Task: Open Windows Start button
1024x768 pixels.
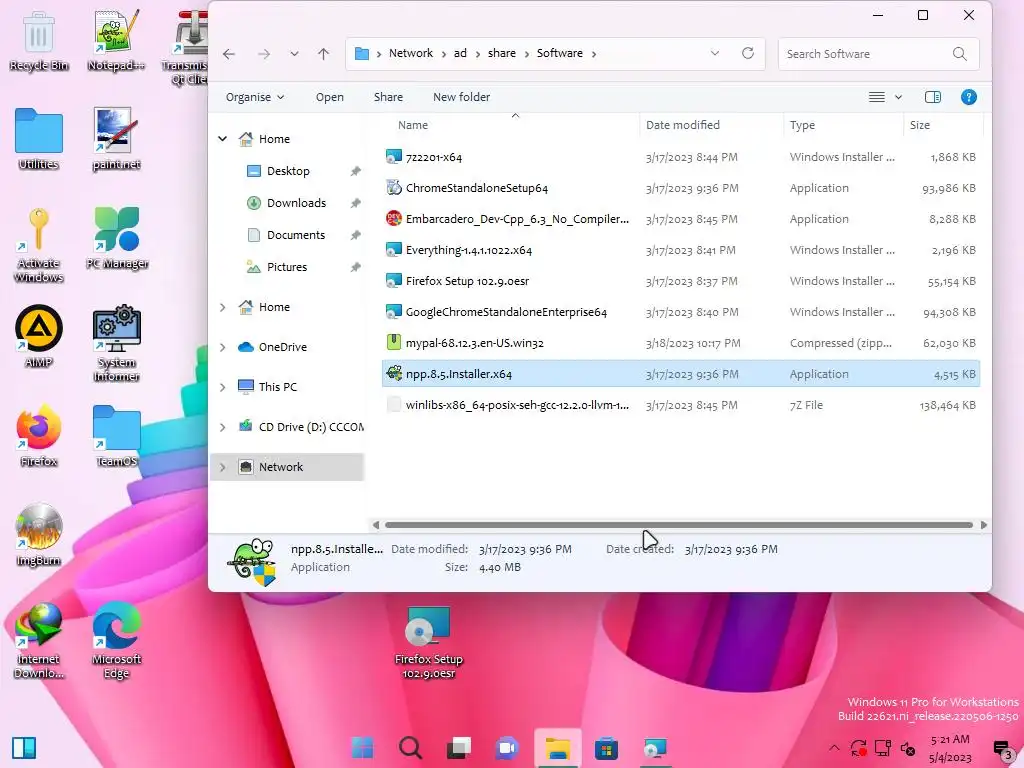Action: pyautogui.click(x=362, y=747)
